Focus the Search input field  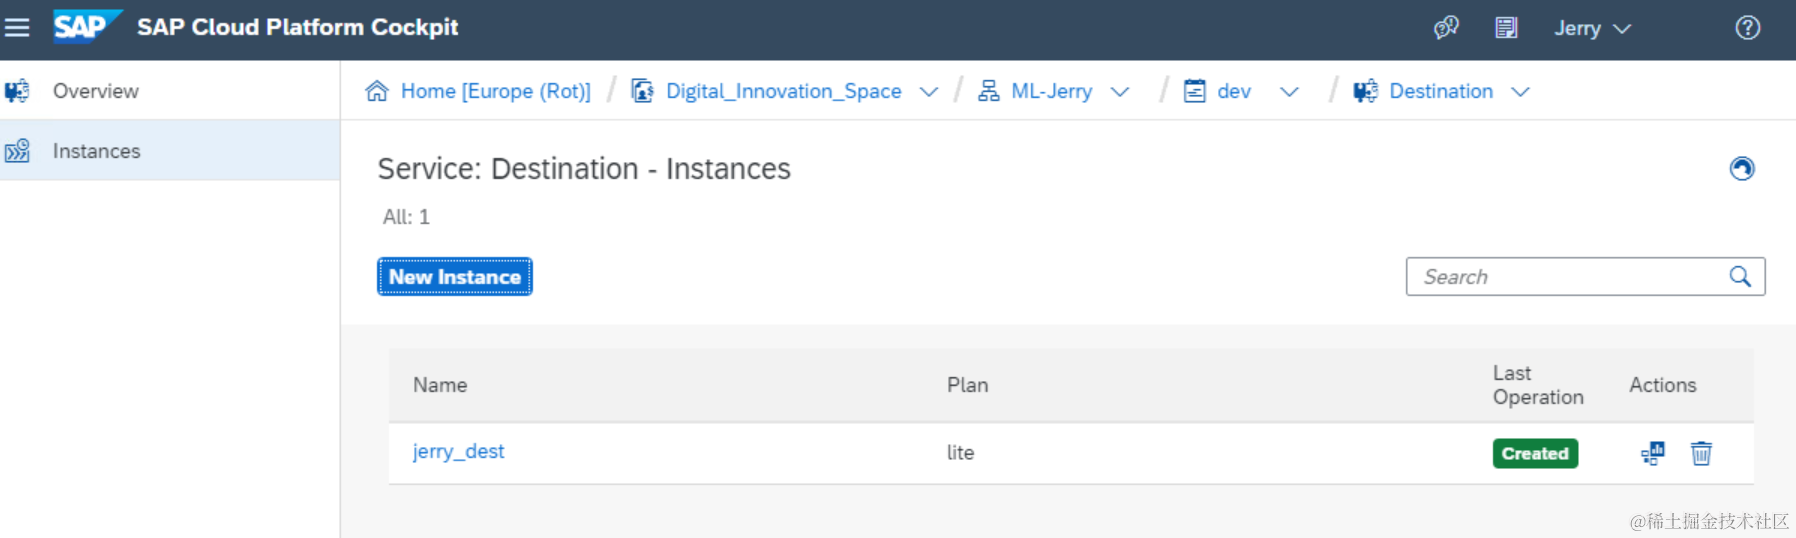pos(1565,277)
